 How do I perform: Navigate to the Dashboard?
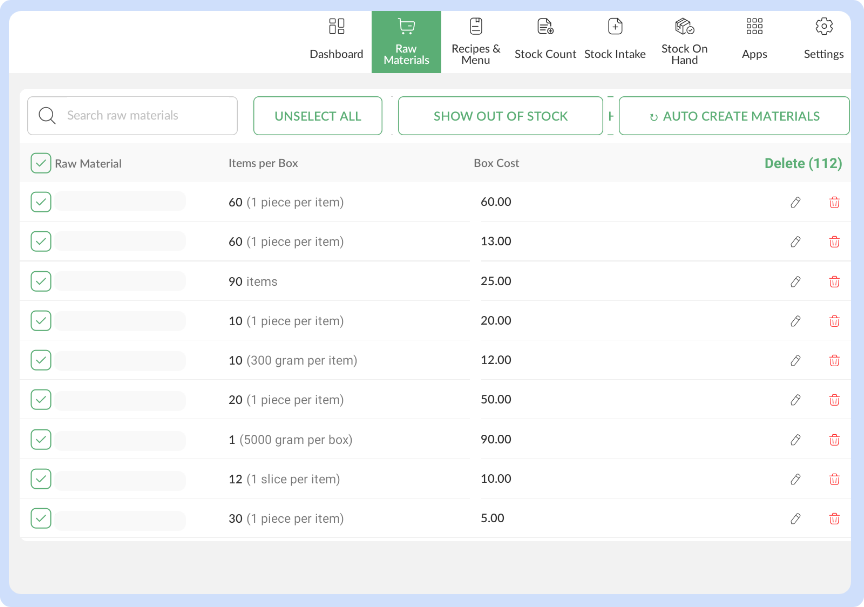coord(336,40)
